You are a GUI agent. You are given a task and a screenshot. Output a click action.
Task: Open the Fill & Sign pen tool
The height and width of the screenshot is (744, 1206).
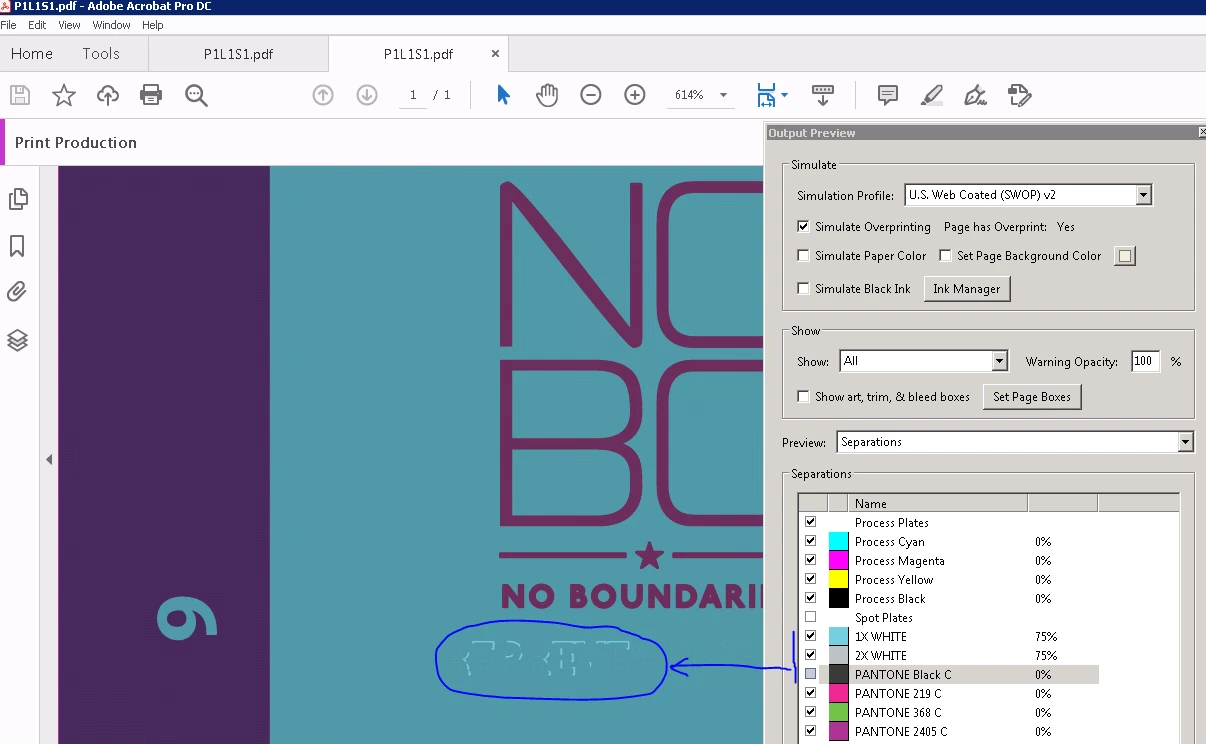point(975,95)
